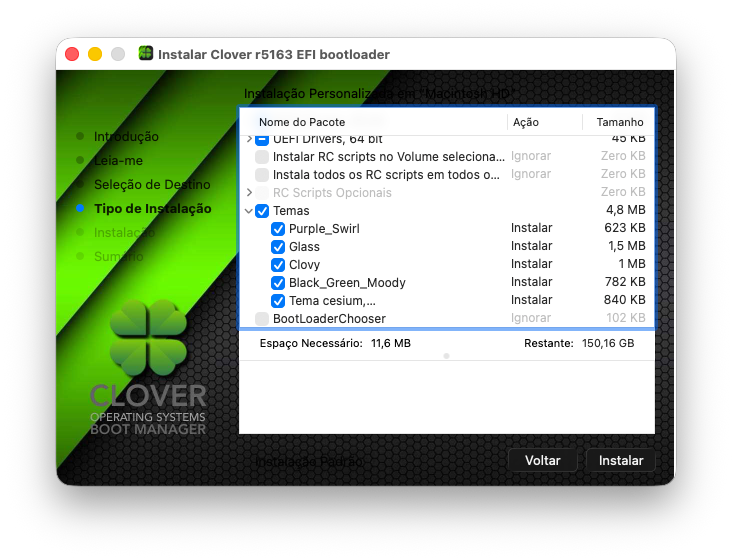Screen dimensions: 732x560
Task: Click the Ação column header
Action: click(x=526, y=122)
